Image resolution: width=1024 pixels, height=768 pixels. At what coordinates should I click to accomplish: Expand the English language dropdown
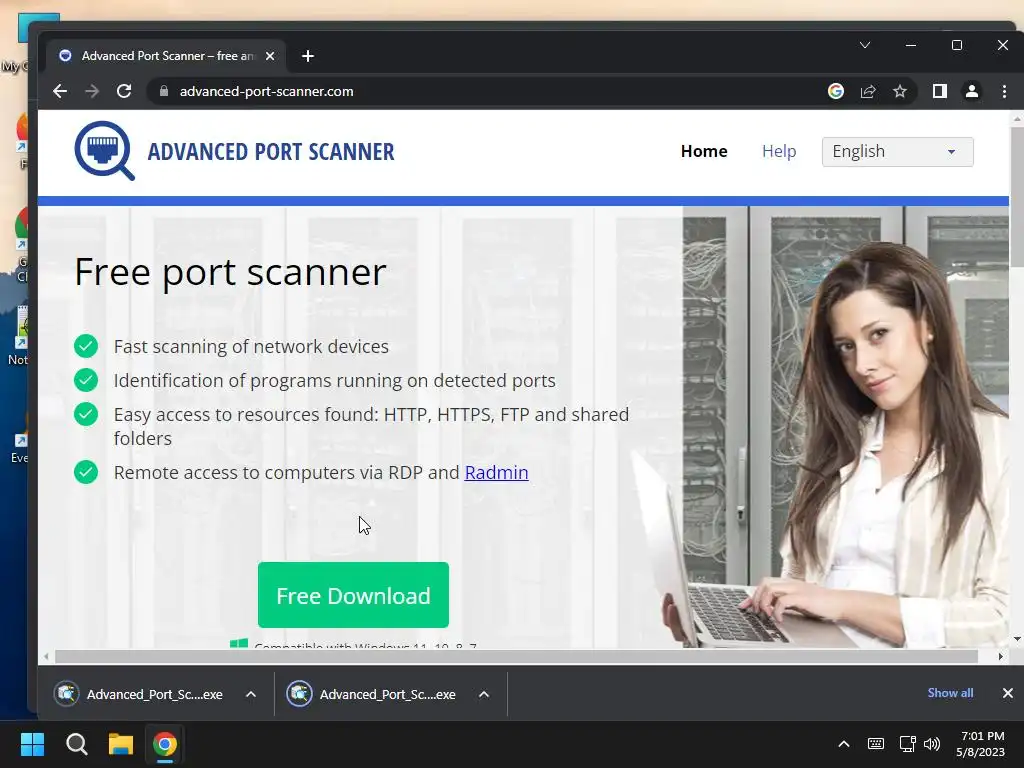tap(897, 152)
